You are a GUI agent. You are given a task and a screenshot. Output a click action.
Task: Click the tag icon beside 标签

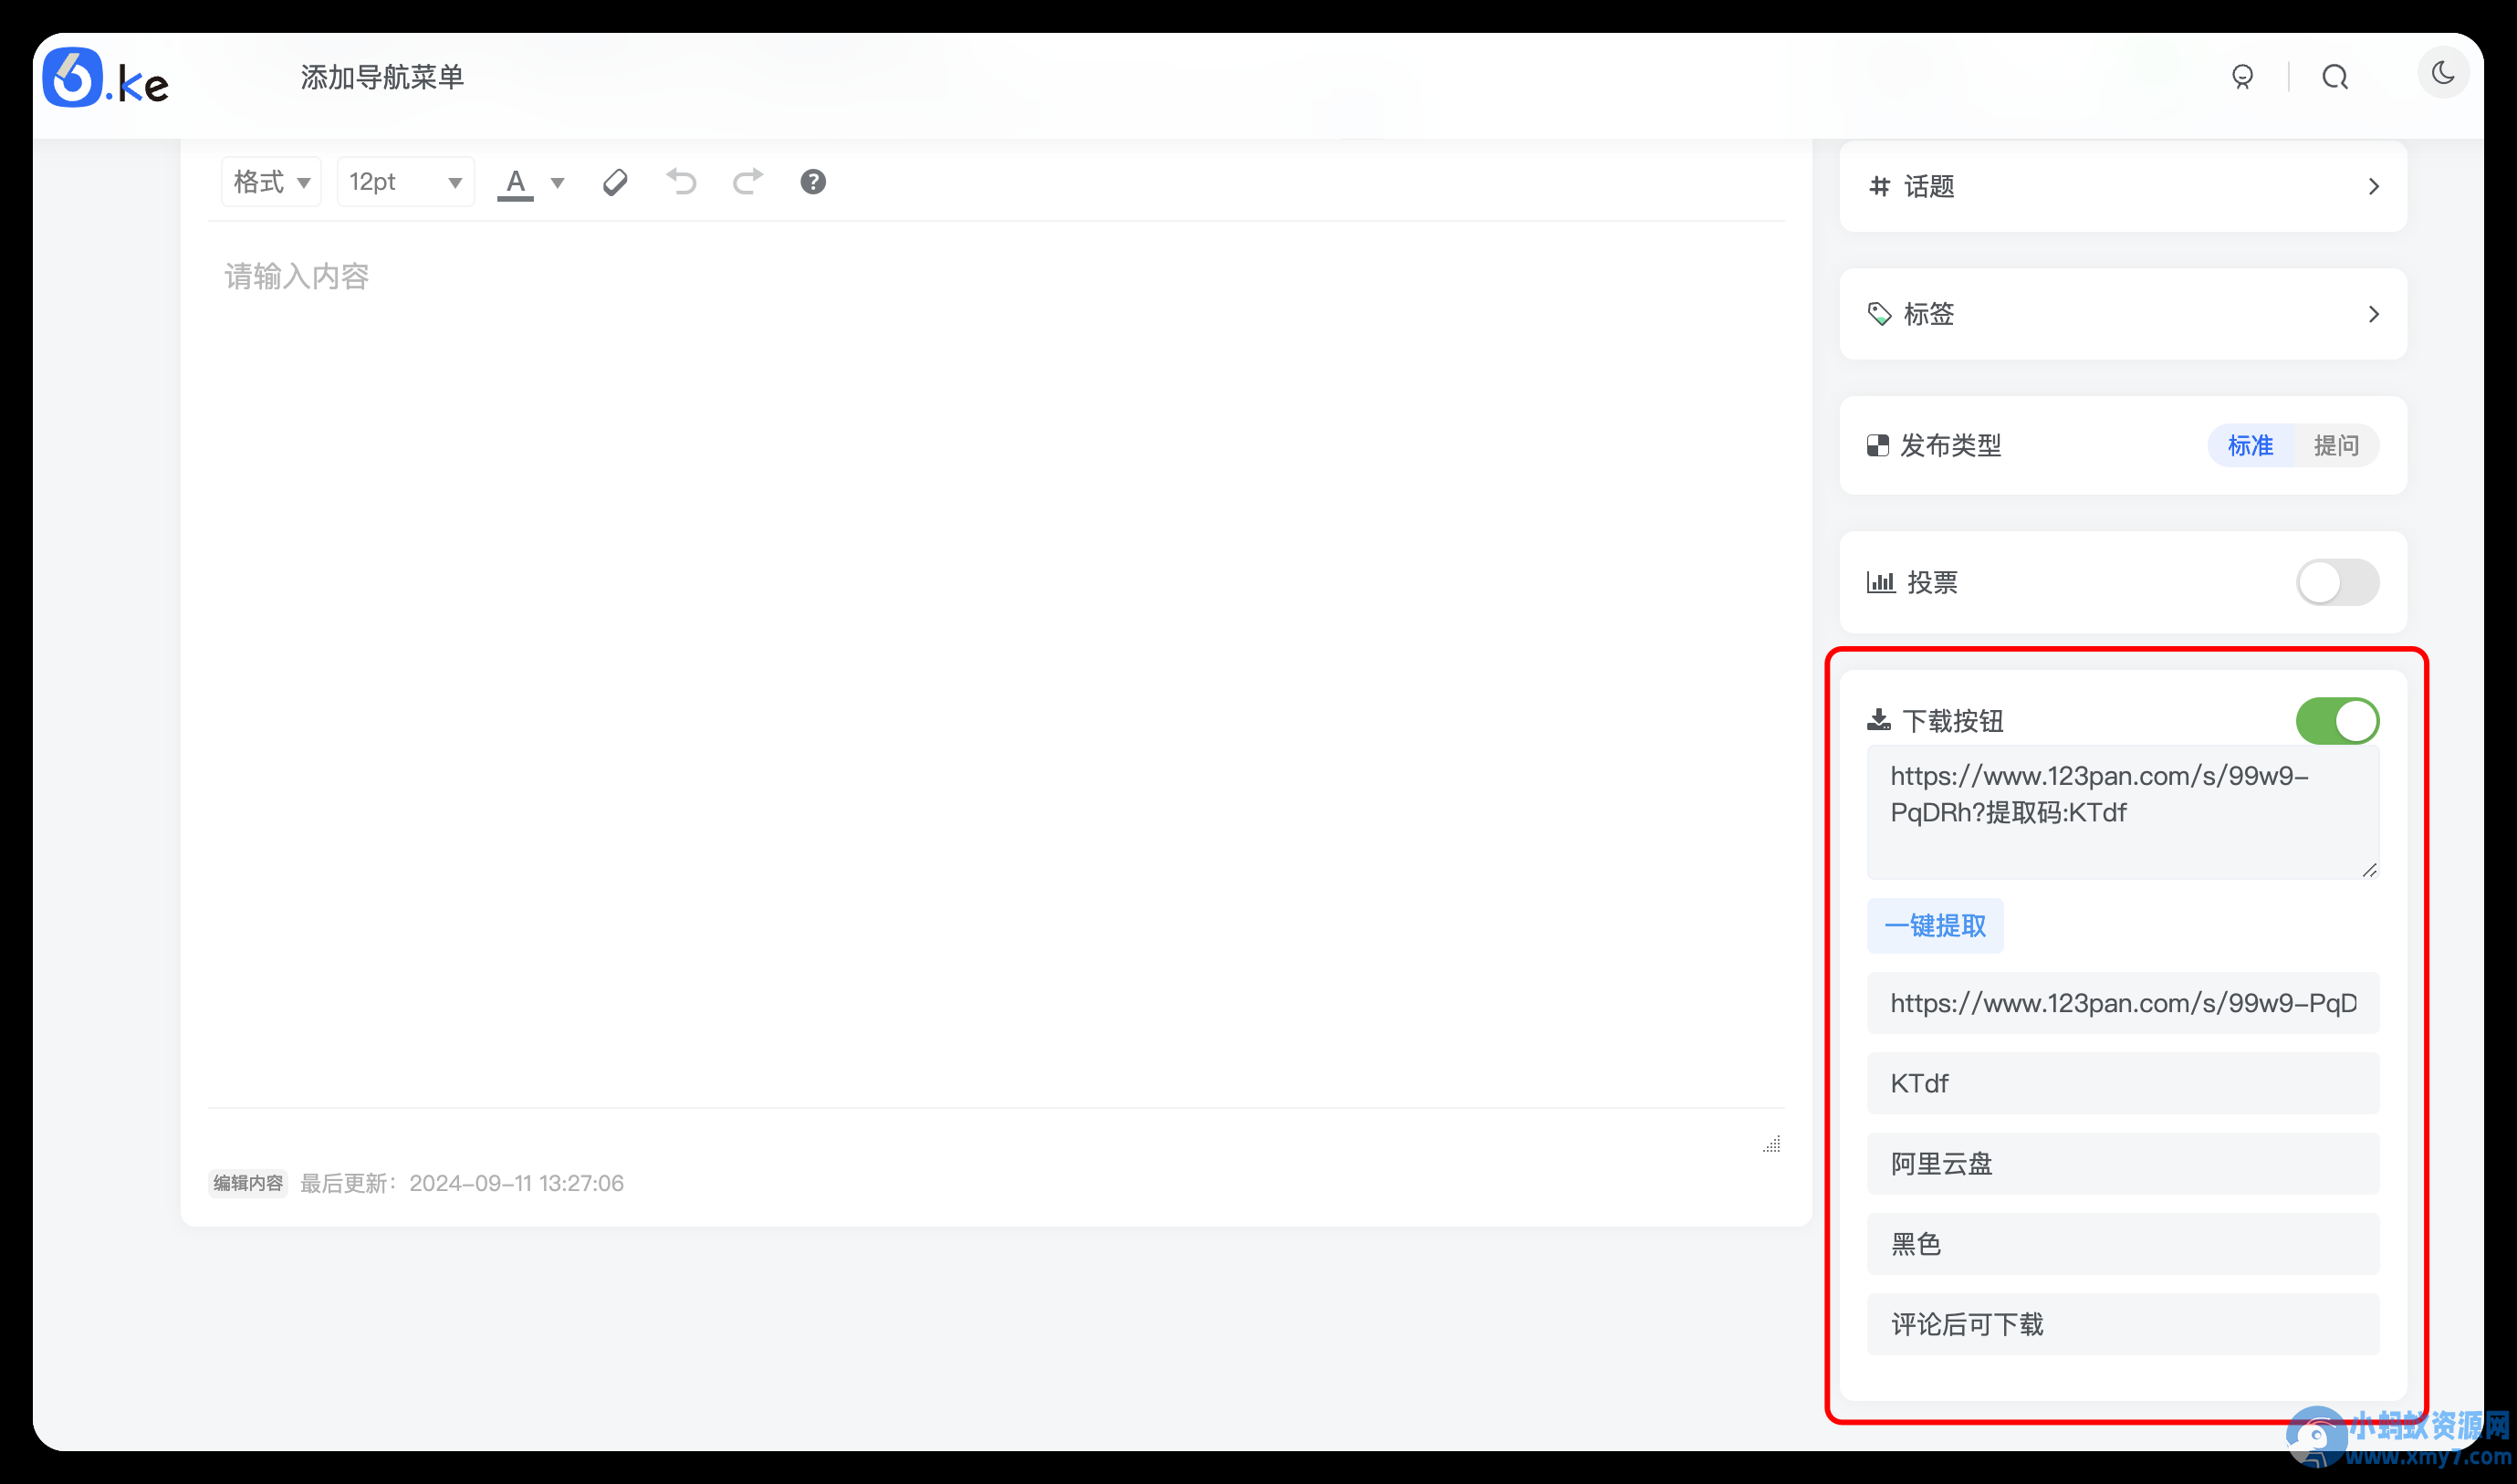coord(1880,314)
